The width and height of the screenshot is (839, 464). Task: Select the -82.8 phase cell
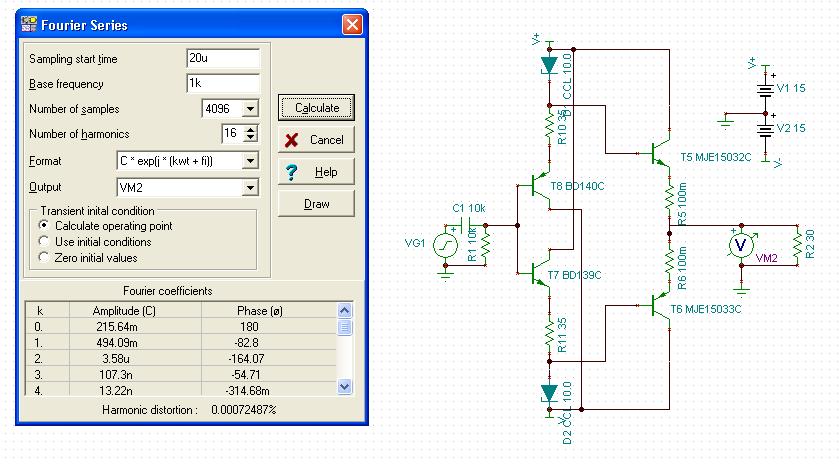pos(247,343)
